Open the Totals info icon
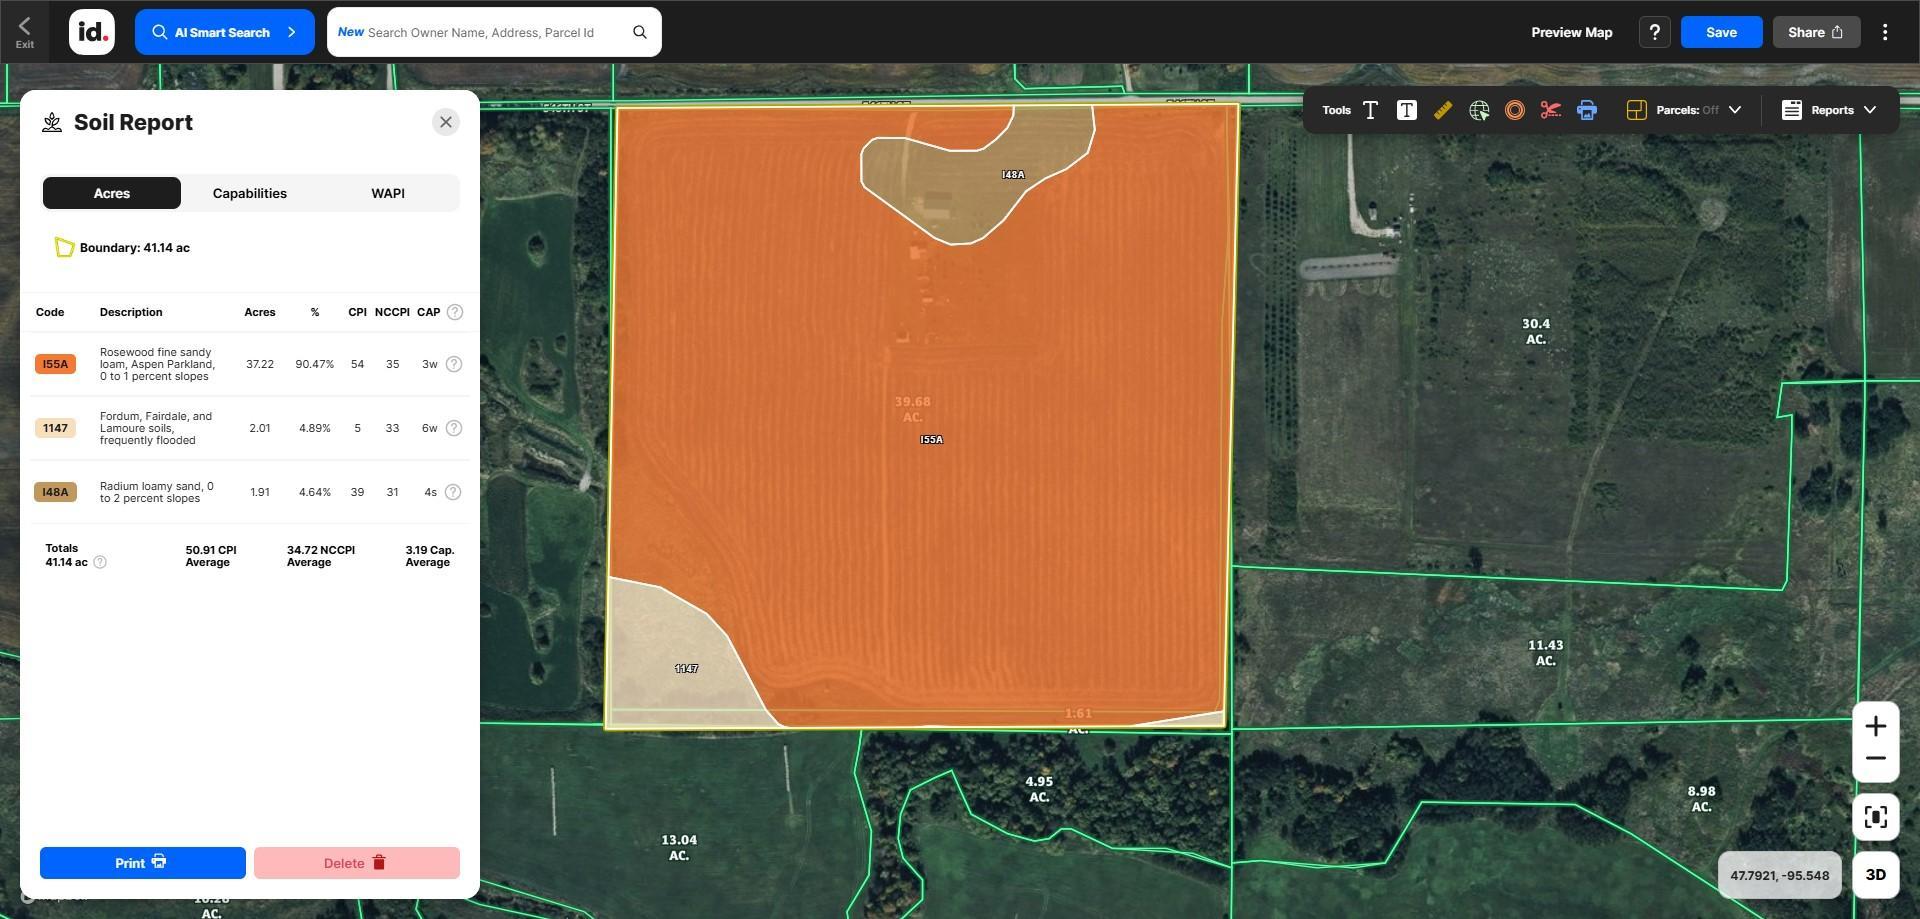The height and width of the screenshot is (919, 1920). [x=100, y=562]
